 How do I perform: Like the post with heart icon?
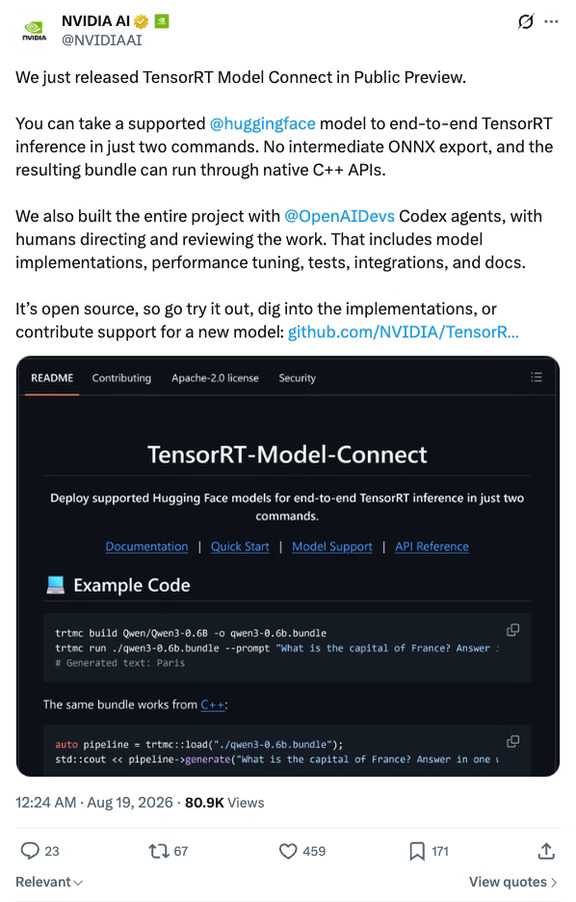click(288, 851)
